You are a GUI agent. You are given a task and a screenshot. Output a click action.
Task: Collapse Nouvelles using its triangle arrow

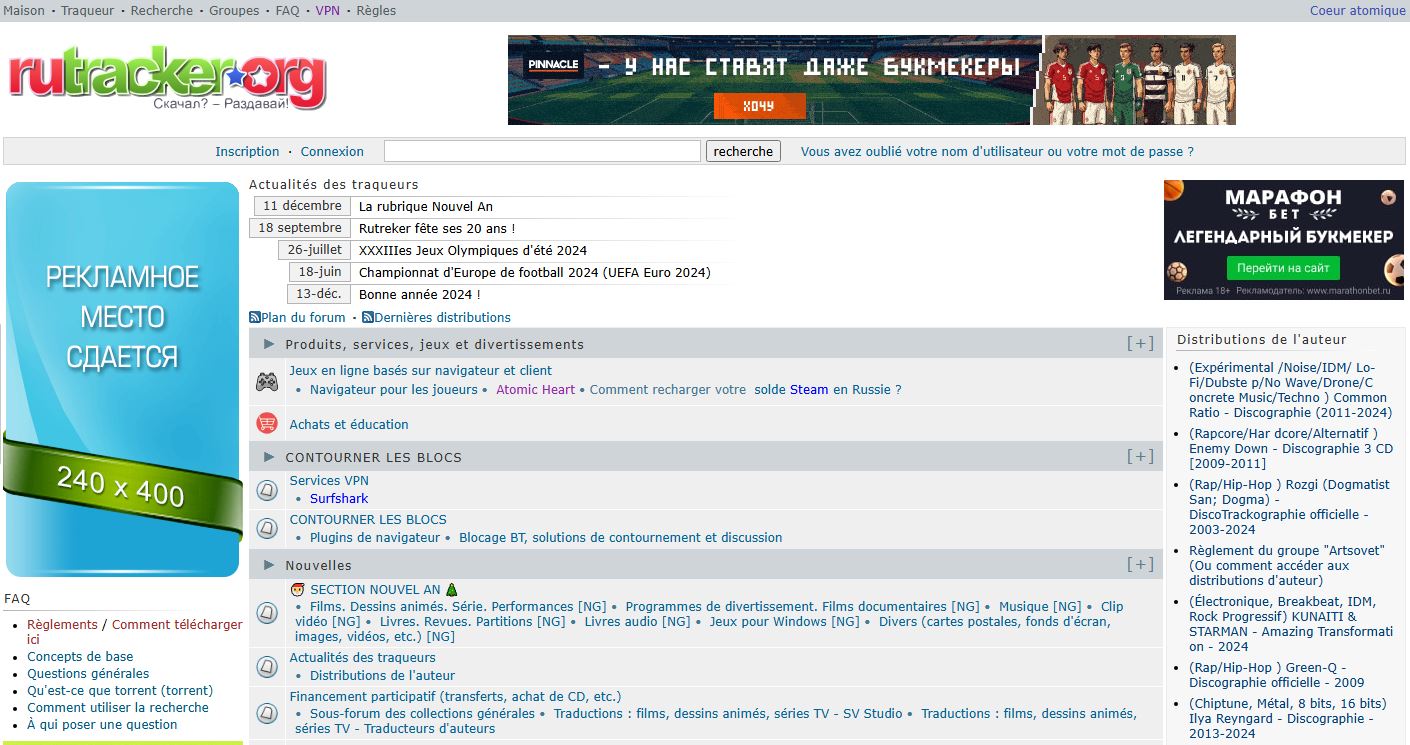tap(269, 565)
